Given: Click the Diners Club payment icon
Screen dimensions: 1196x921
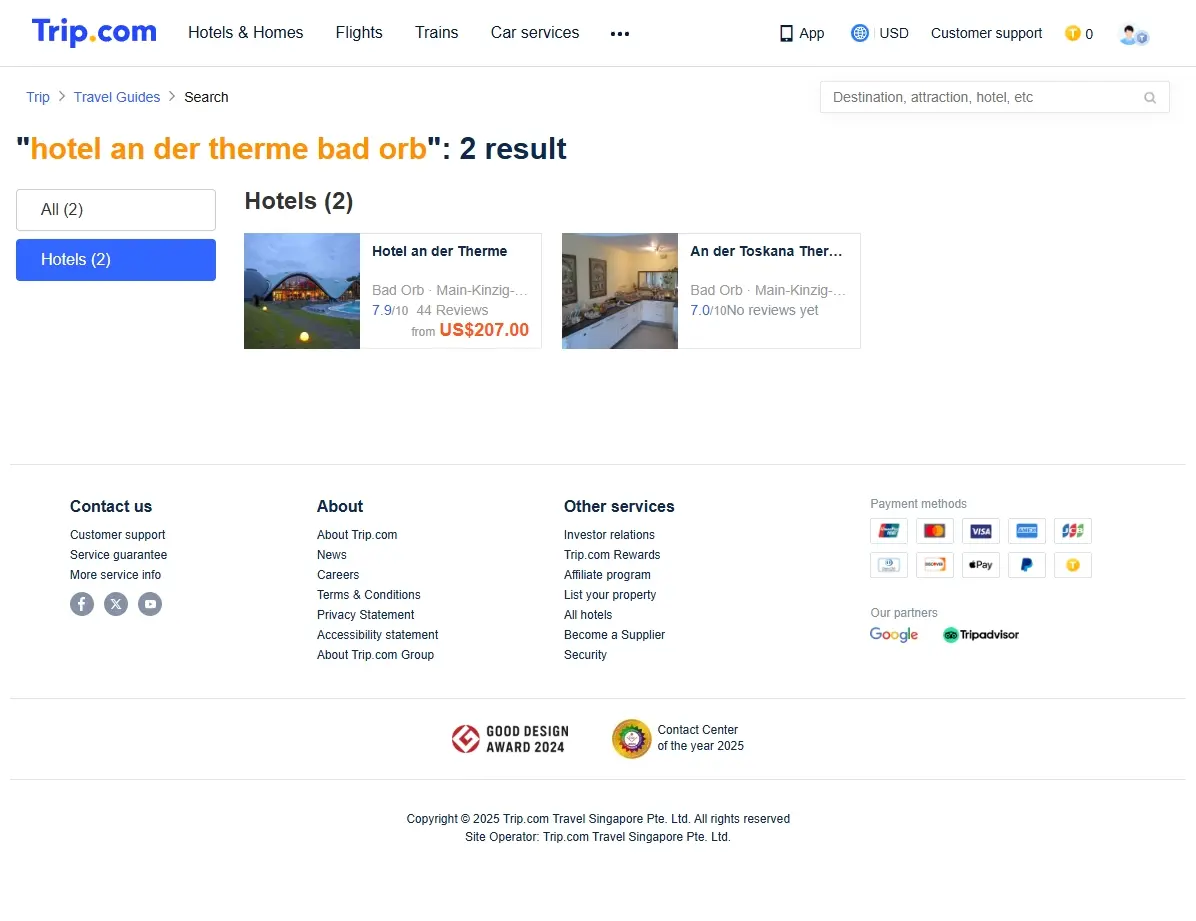Looking at the screenshot, I should pyautogui.click(x=889, y=565).
